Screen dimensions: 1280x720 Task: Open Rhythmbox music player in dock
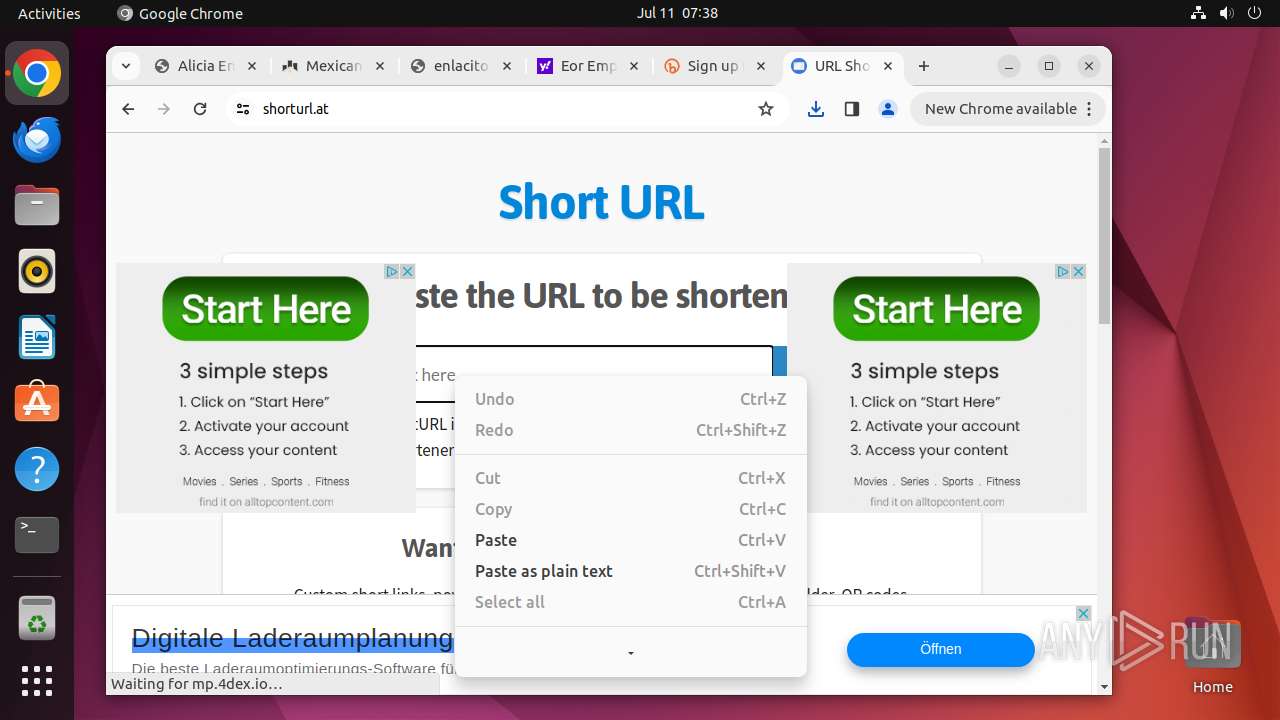click(x=37, y=271)
